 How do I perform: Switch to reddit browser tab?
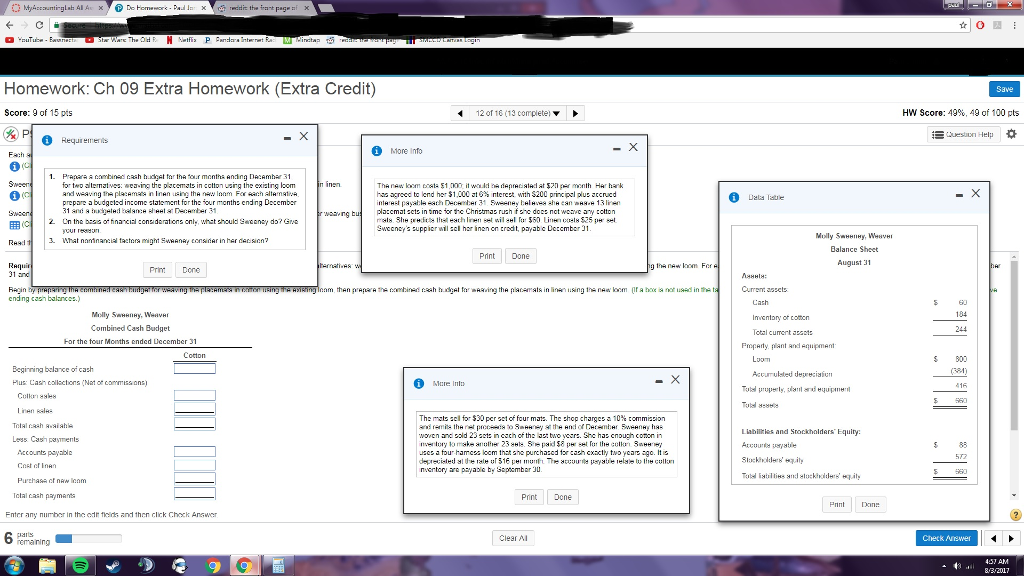(x=264, y=8)
